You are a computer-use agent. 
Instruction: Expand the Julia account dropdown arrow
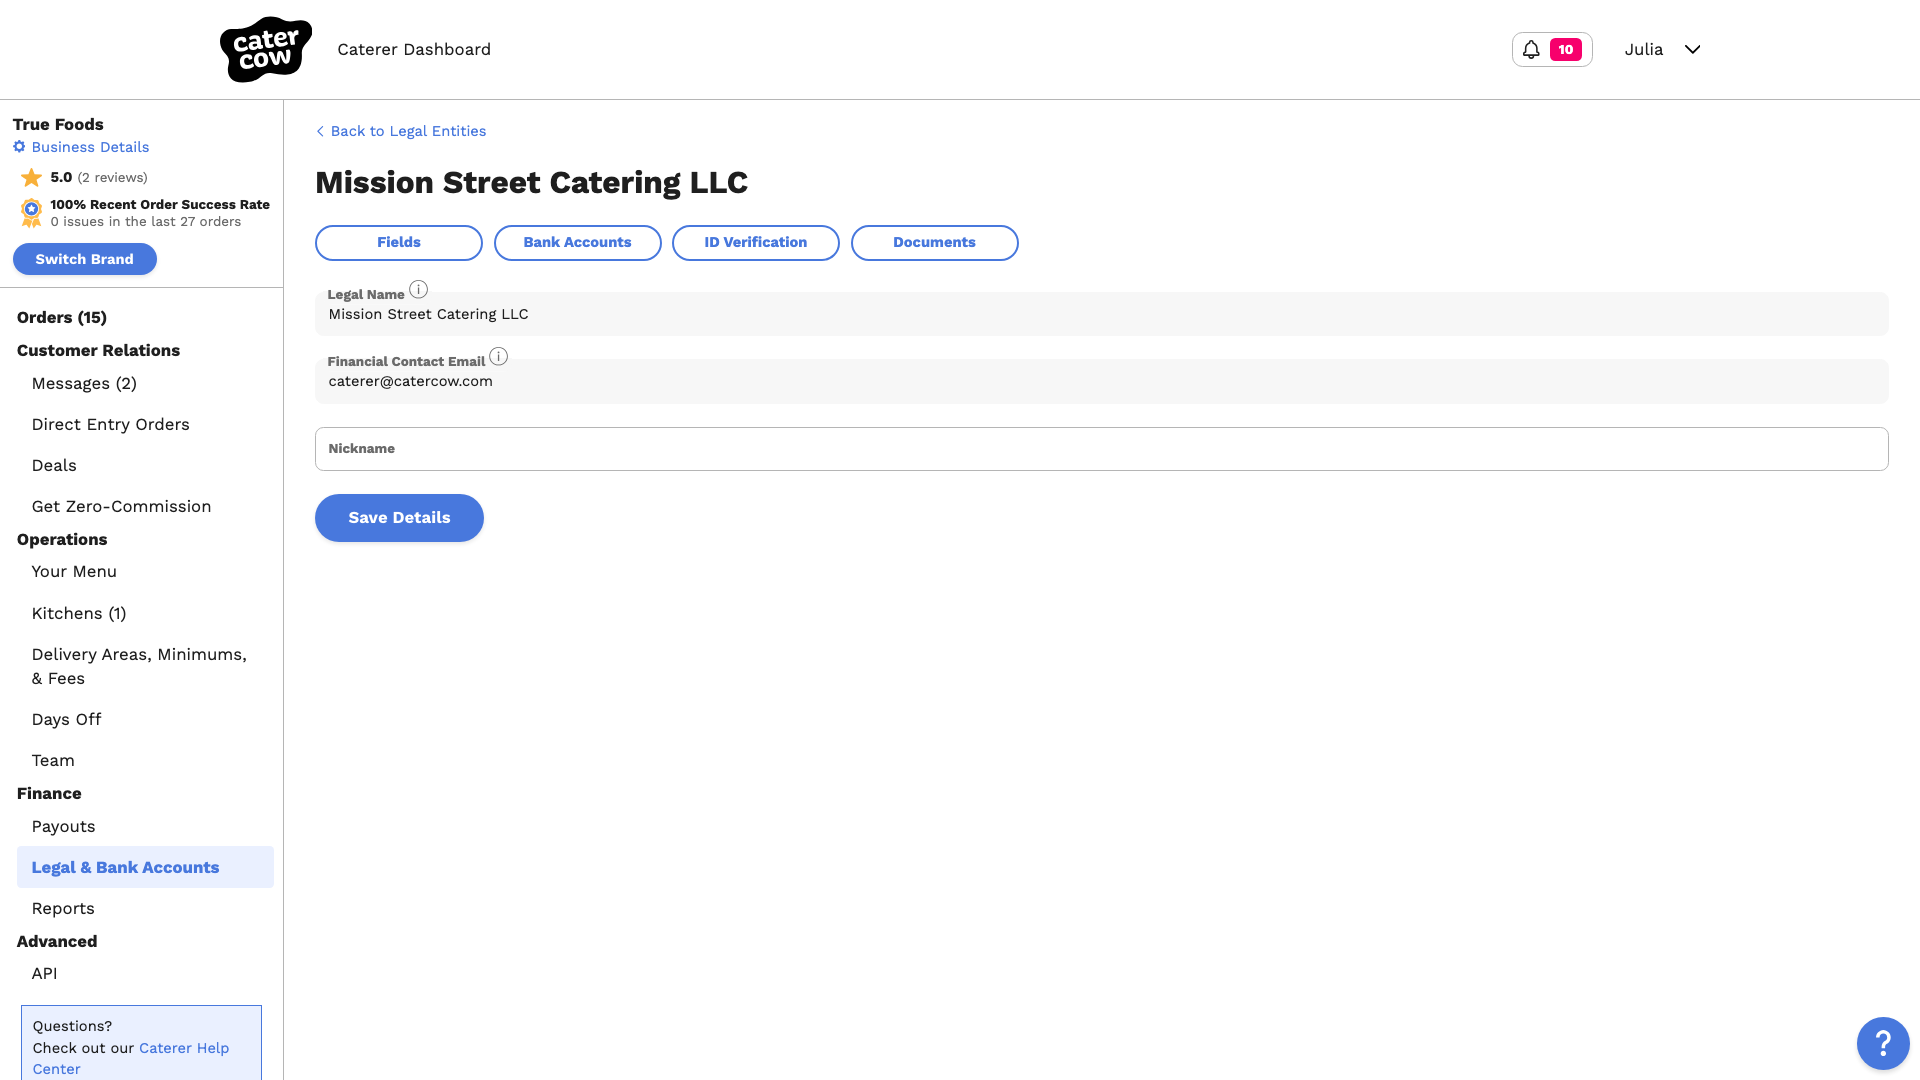click(1692, 49)
